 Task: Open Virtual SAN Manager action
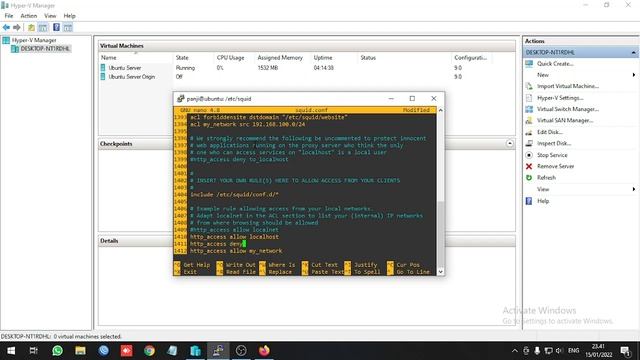[565, 120]
